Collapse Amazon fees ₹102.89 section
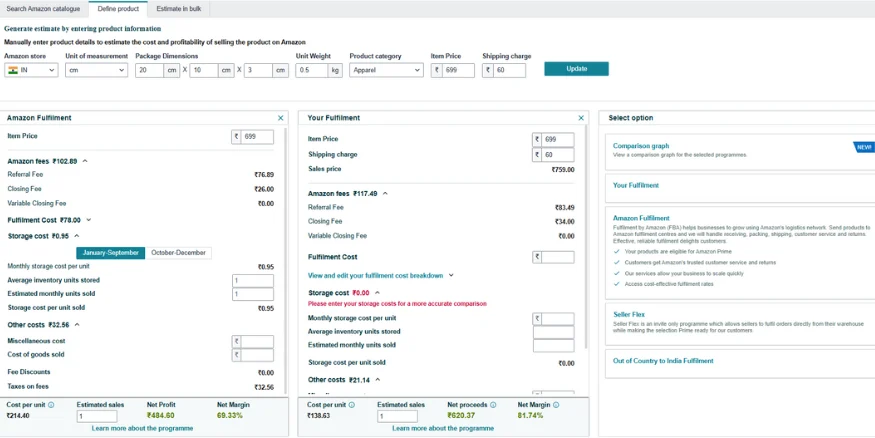 click(x=85, y=161)
